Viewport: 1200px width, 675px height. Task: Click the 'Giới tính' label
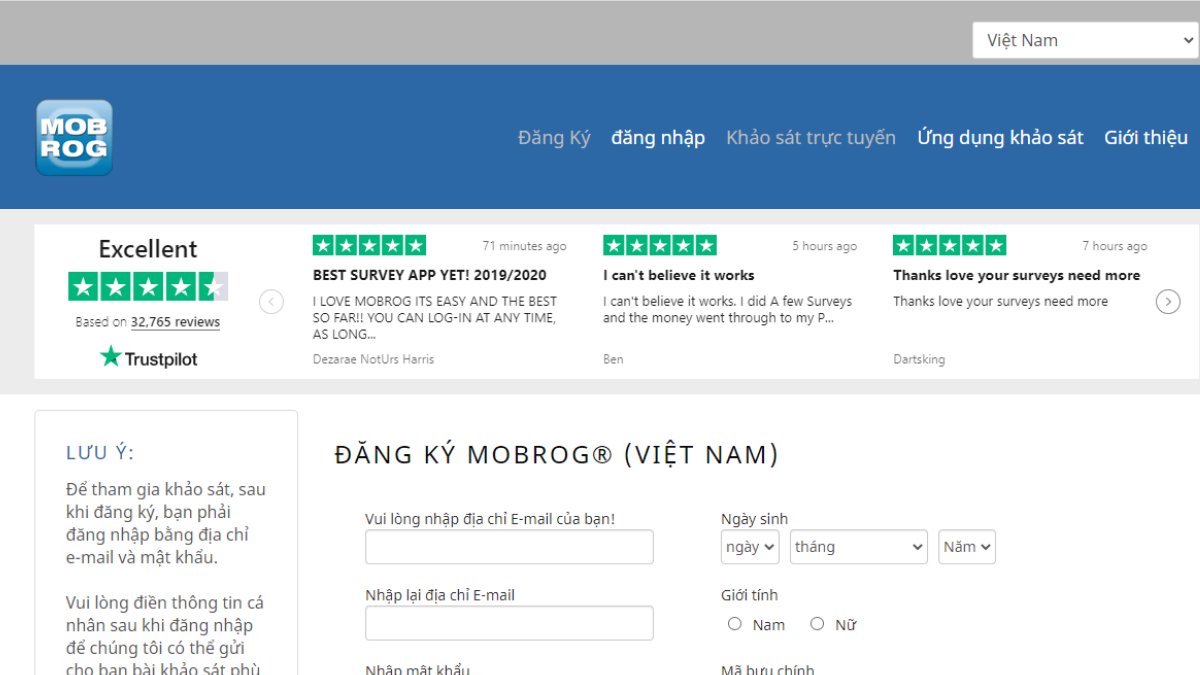749,595
